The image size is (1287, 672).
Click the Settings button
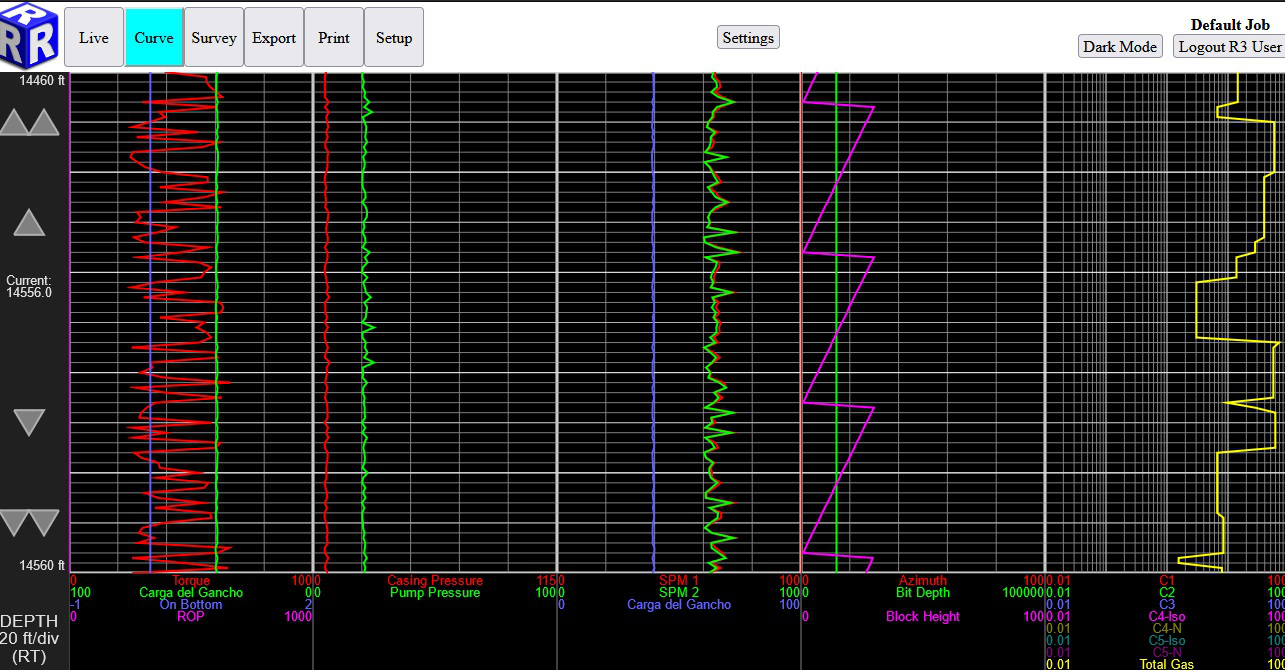(748, 38)
